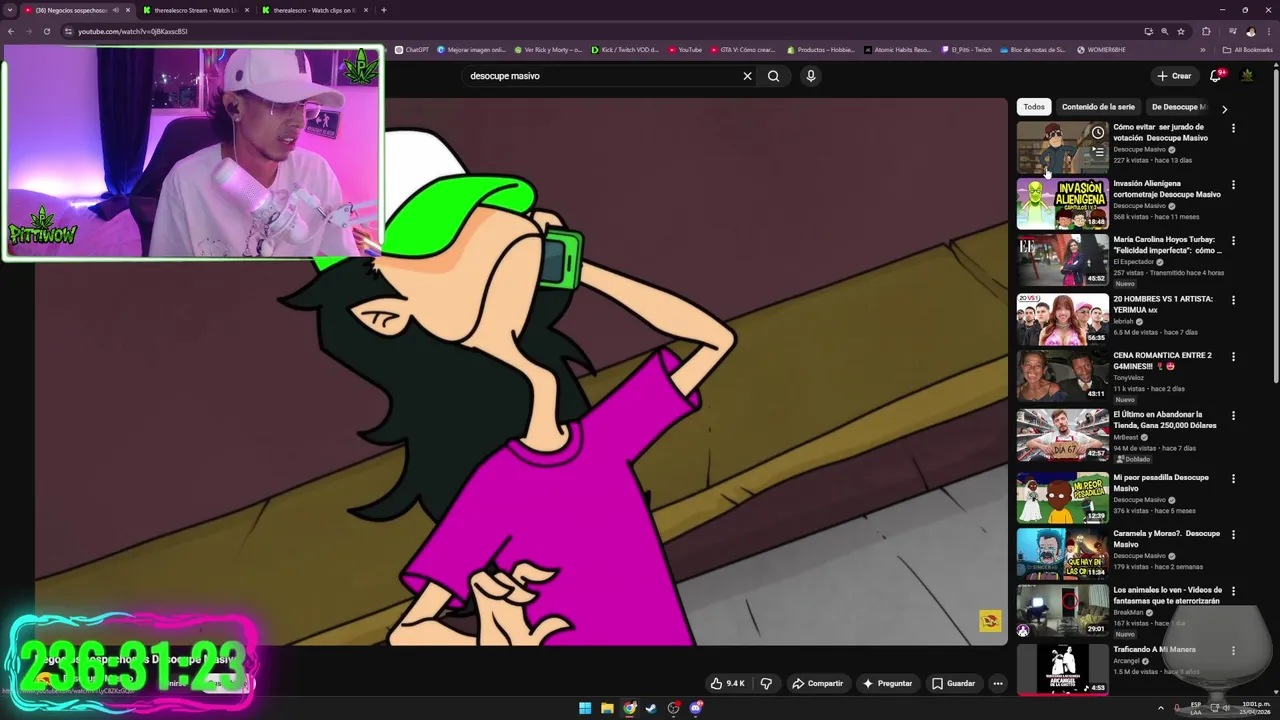Open options menu for Caramela y Morao video
The width and height of the screenshot is (1280, 720).
tap(1233, 535)
